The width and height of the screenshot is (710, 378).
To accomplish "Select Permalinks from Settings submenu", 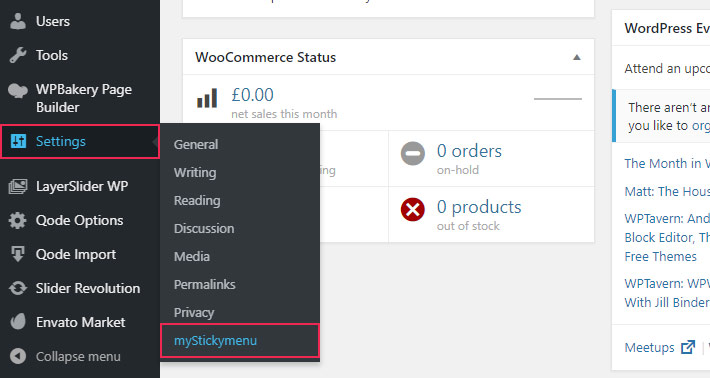I will click(204, 284).
